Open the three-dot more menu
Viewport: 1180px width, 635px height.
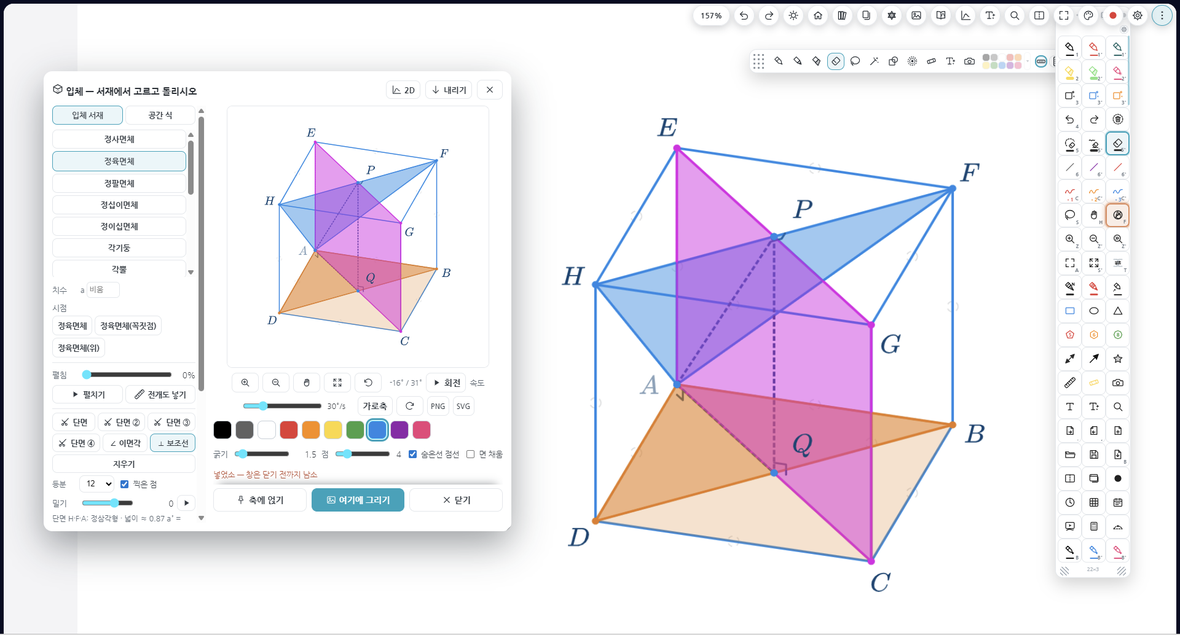point(1162,16)
